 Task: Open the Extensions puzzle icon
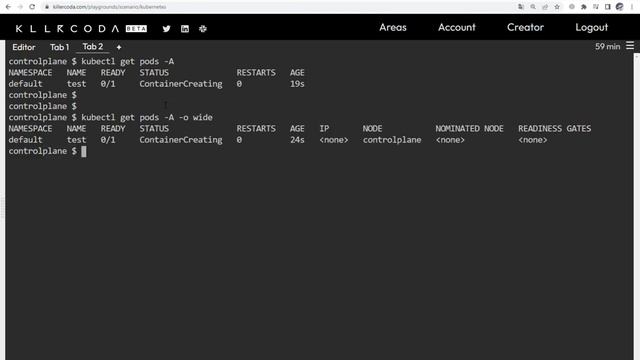tap(584, 7)
